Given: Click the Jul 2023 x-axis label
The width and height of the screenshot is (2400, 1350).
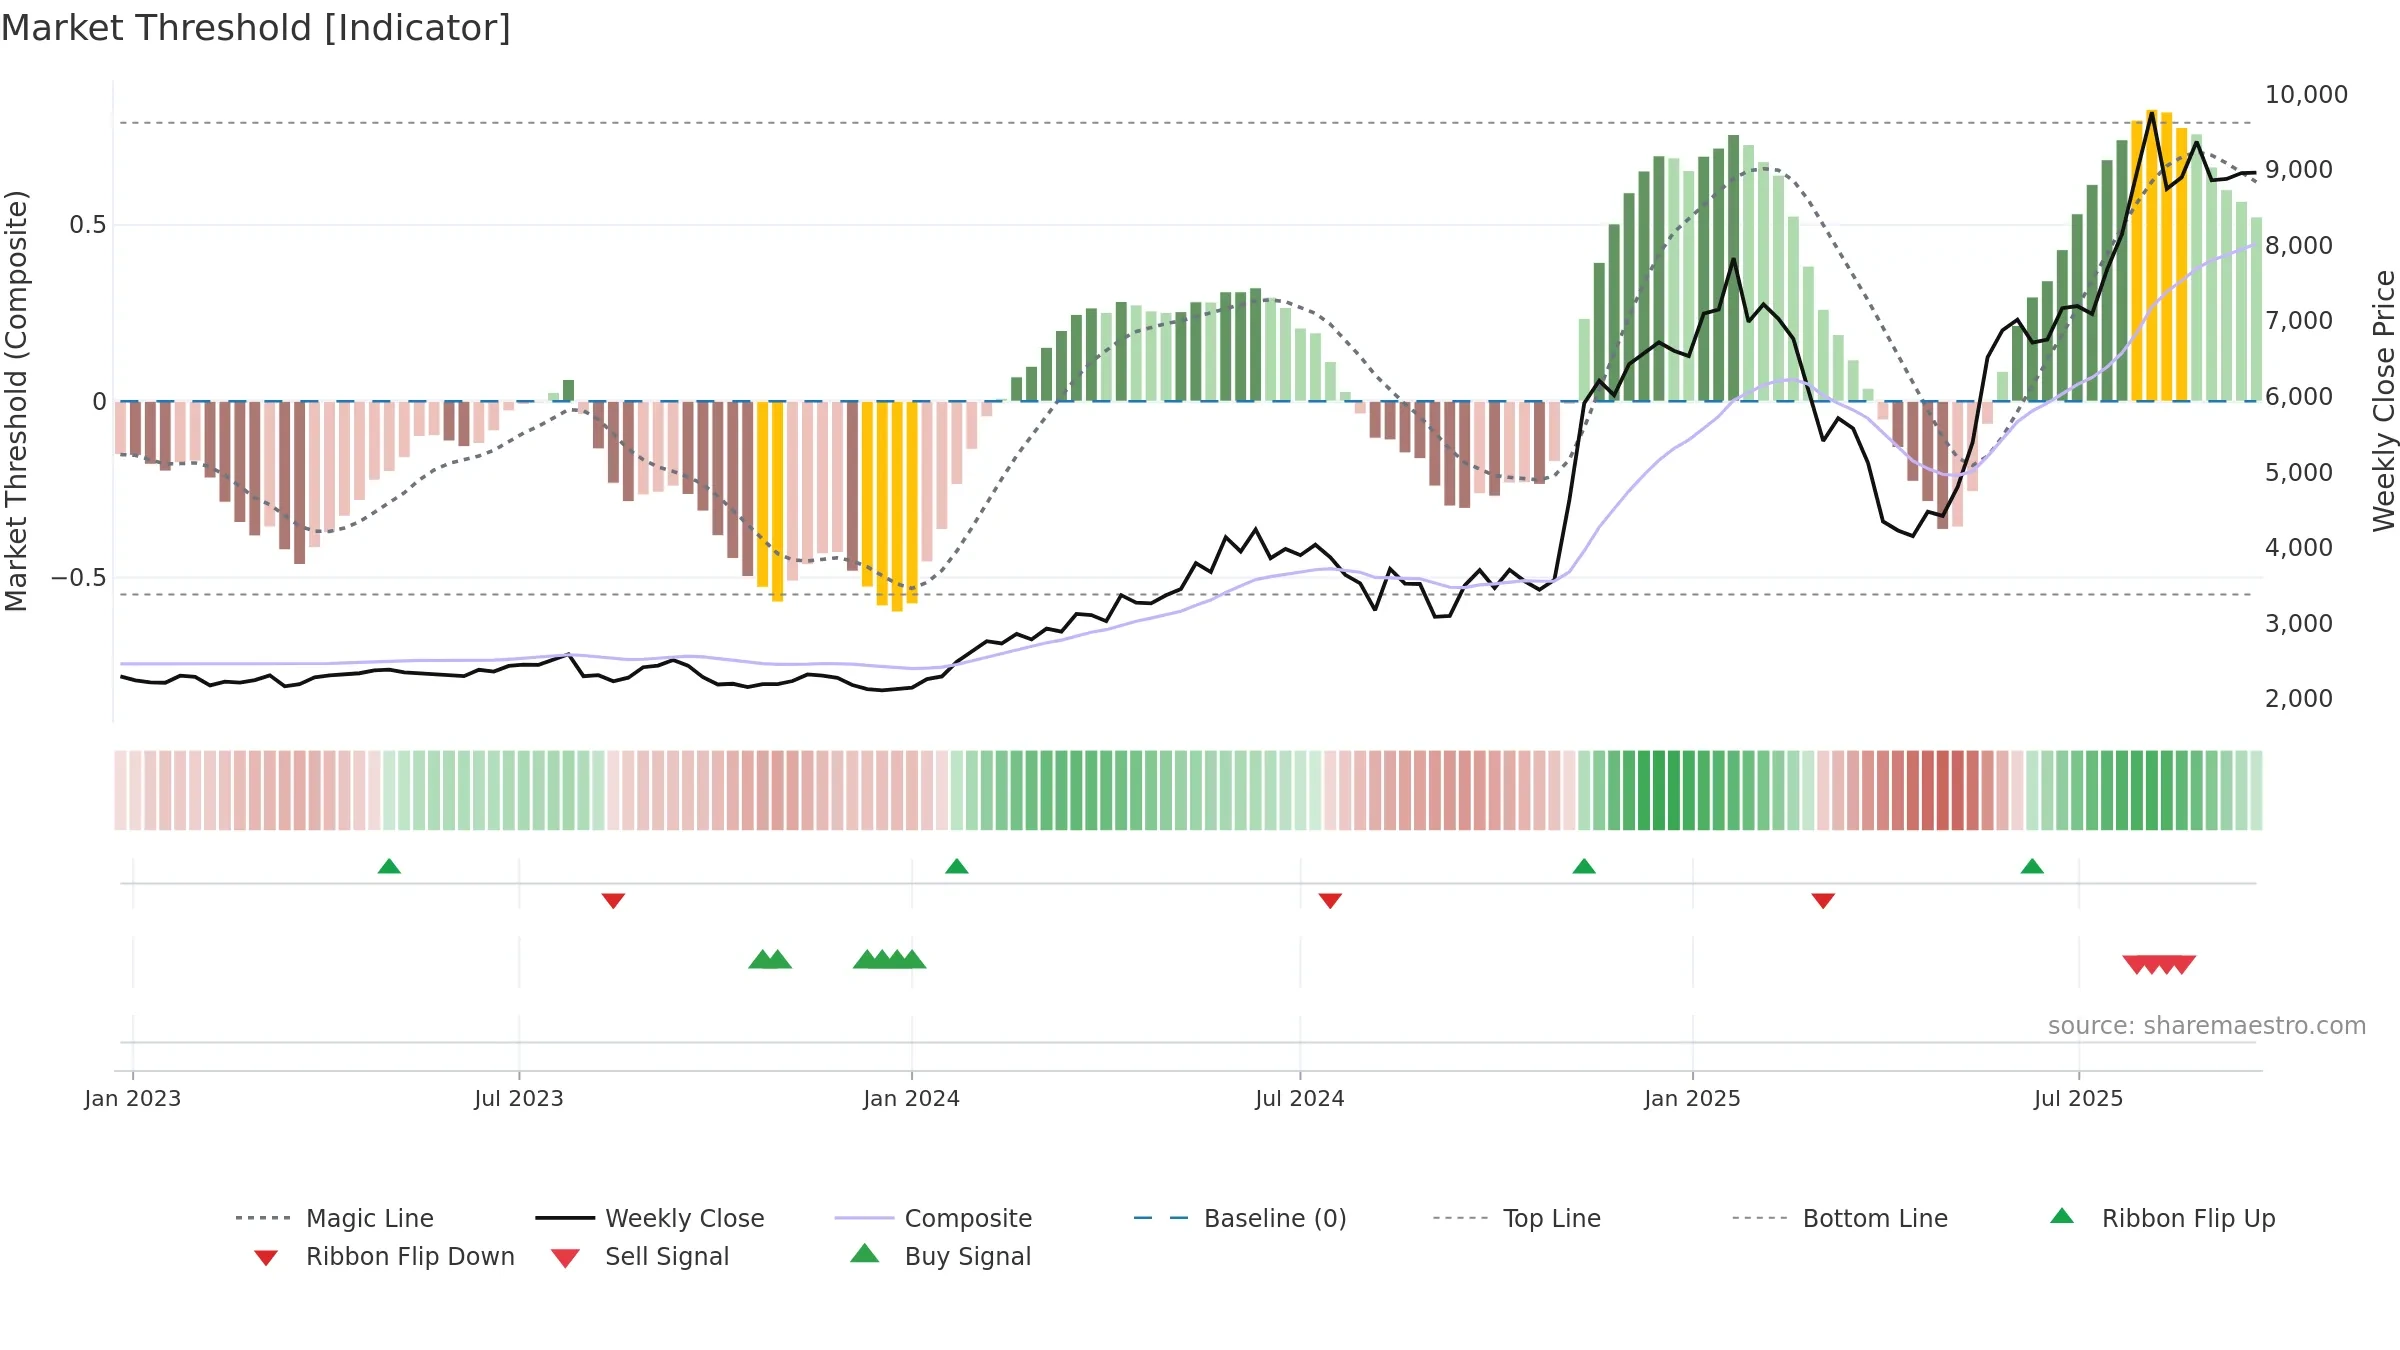Looking at the screenshot, I should [x=519, y=1099].
